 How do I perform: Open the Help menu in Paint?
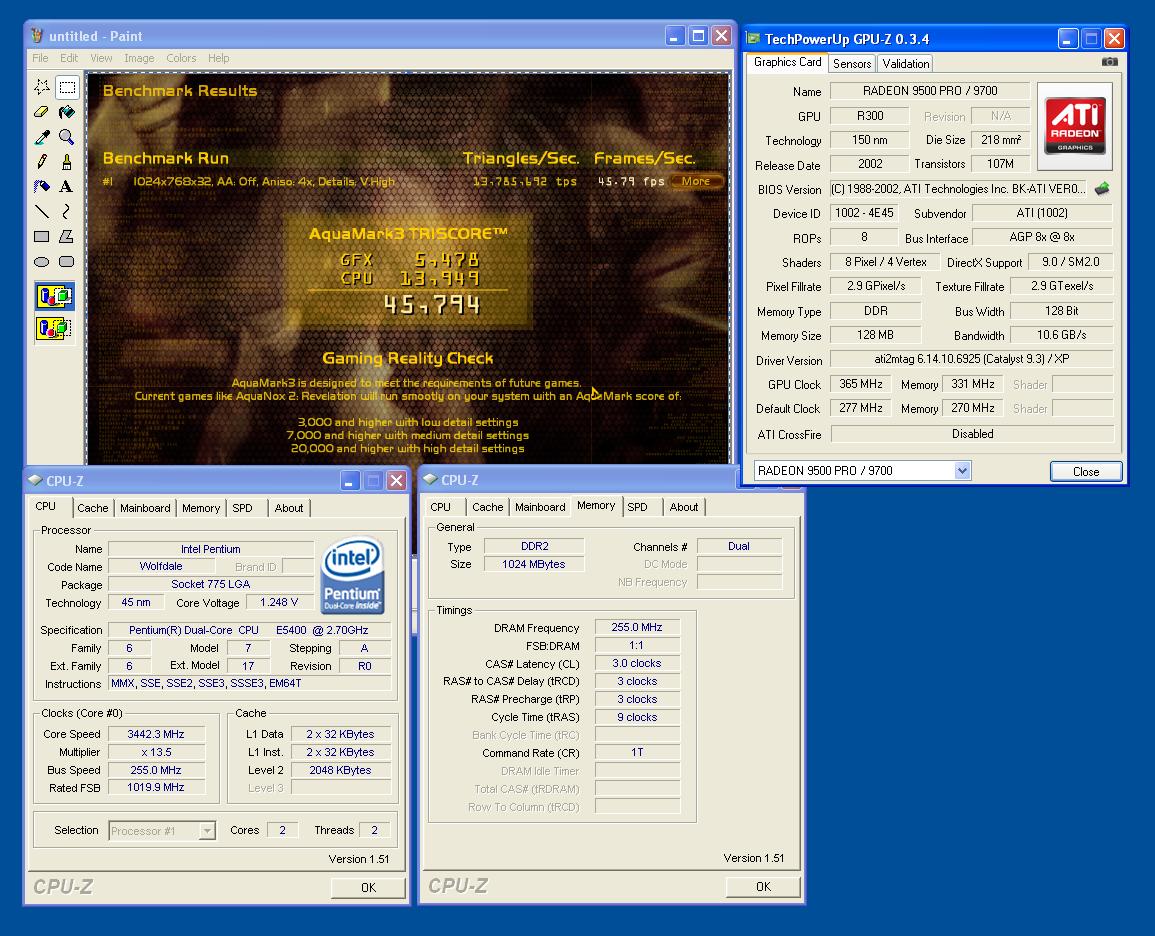coord(219,58)
